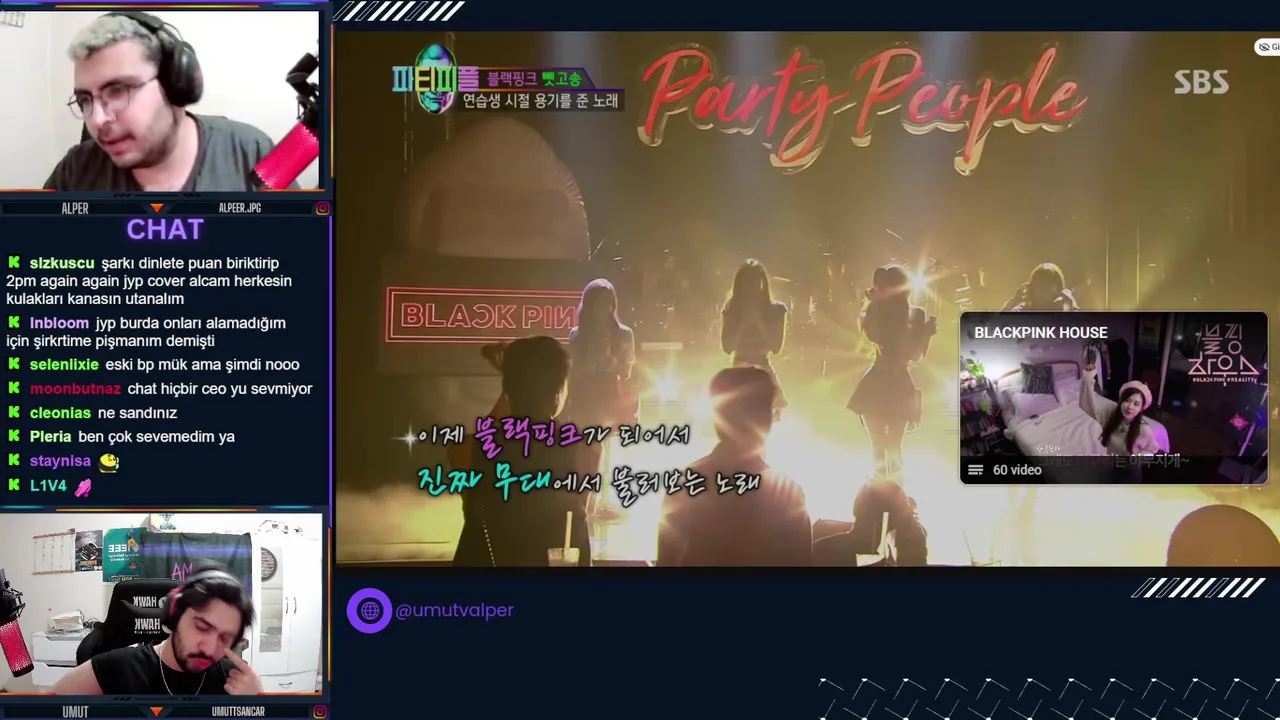Click the Instagram icon beside ALPEER.JPG
The width and height of the screenshot is (1280, 720).
point(322,208)
